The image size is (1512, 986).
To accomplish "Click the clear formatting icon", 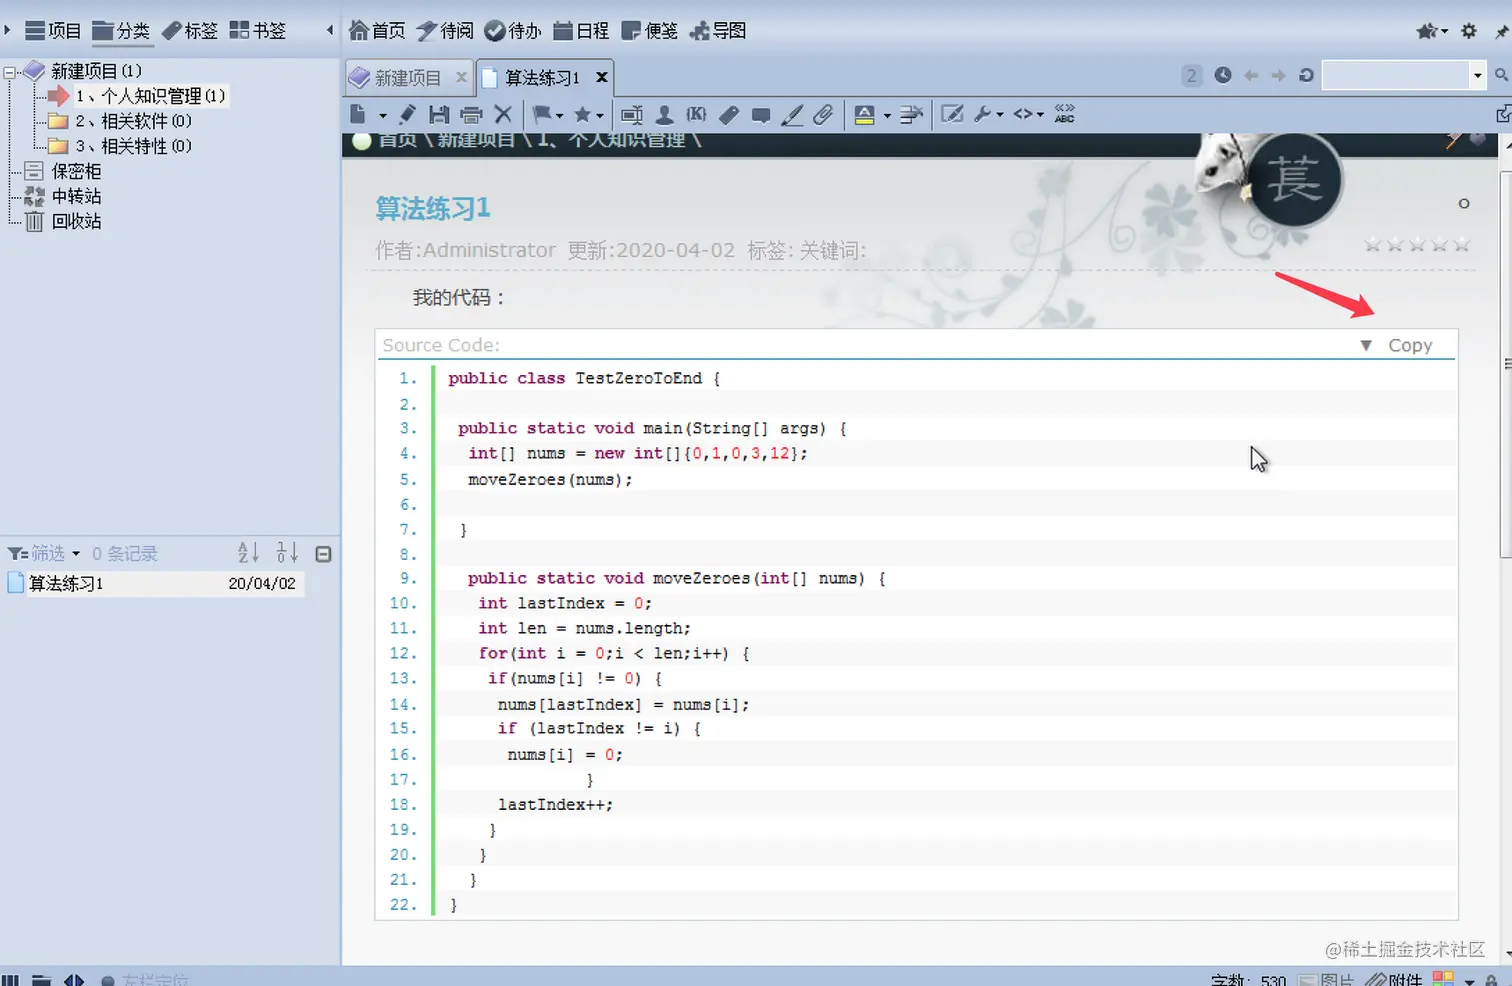I will tap(910, 115).
